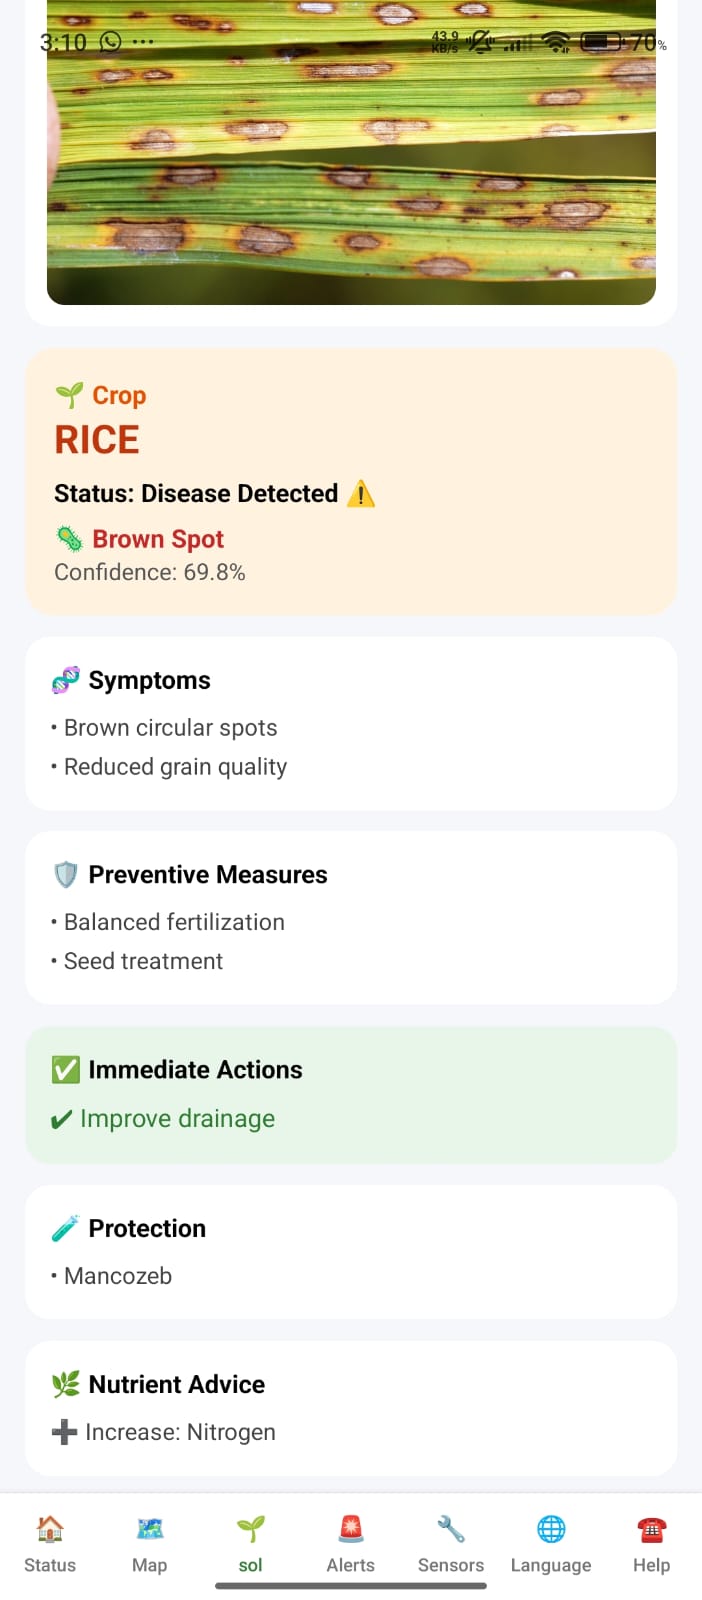
Task: Tap the Symptoms DNA icon
Action: point(66,681)
